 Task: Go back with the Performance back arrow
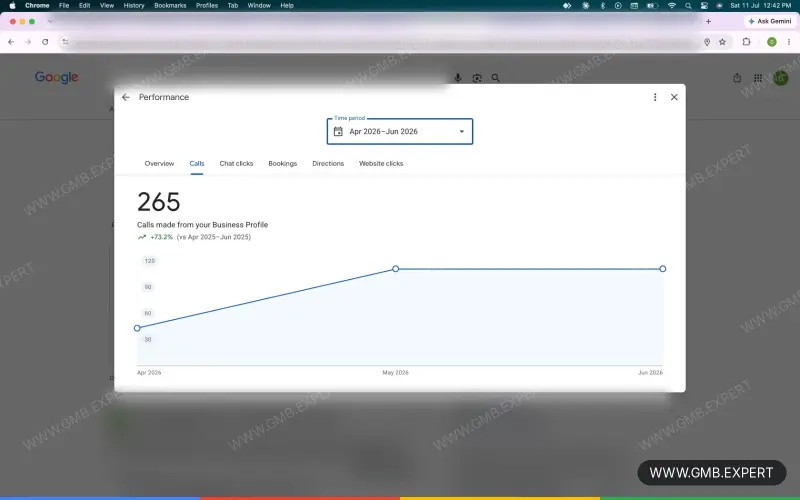(x=126, y=97)
